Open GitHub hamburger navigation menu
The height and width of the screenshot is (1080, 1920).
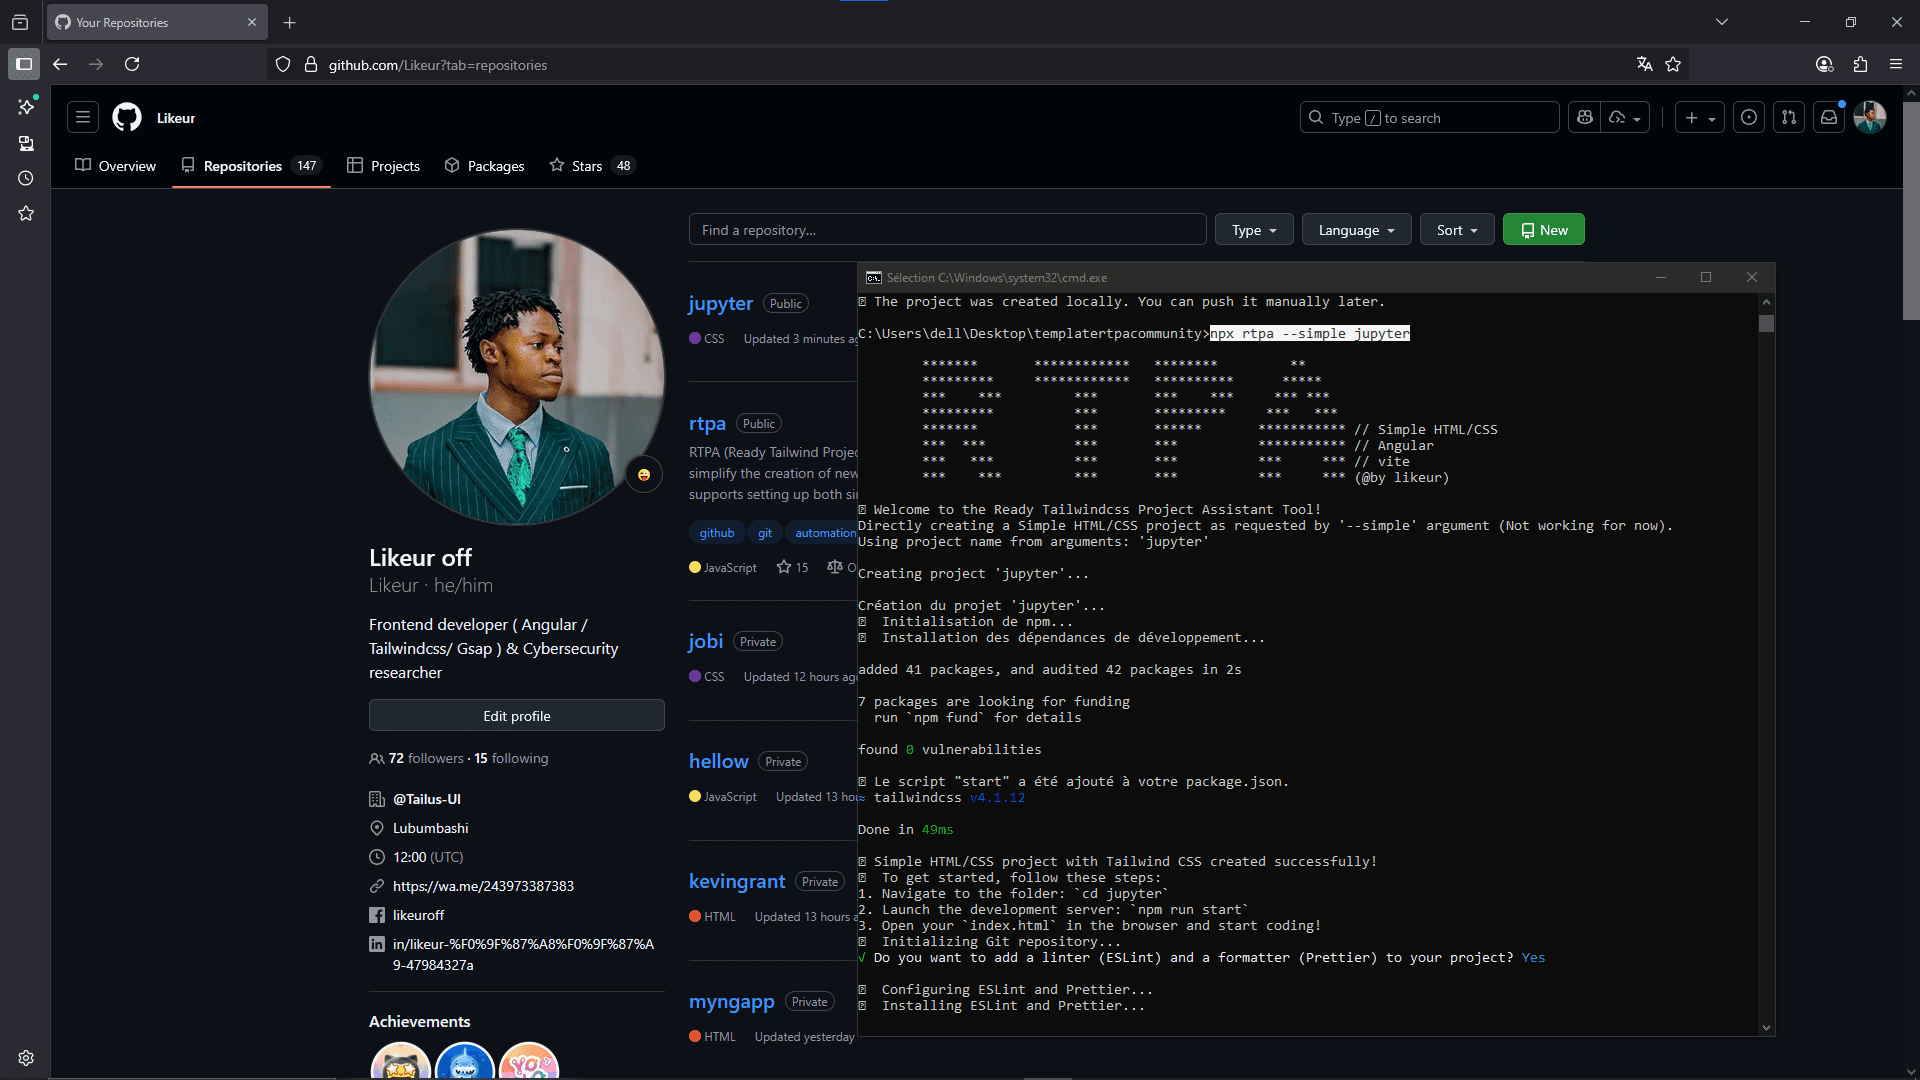tap(83, 118)
